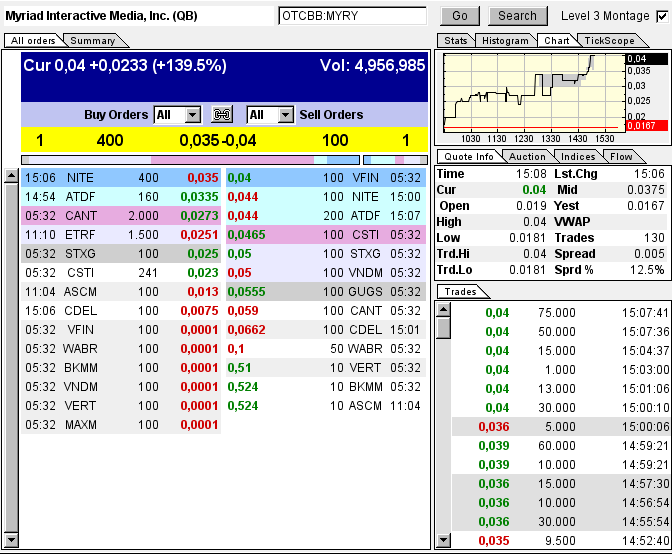Click the order book scroll down arrow

pyautogui.click(x=12, y=540)
